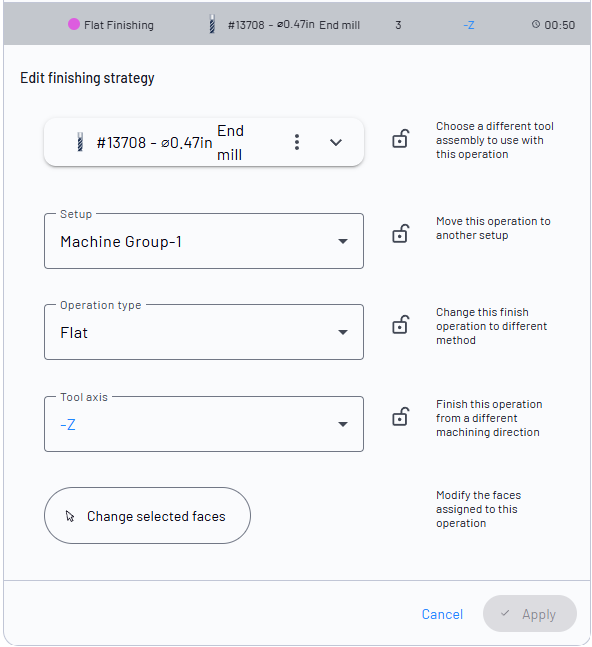This screenshot has width=592, height=647.
Task: Open the Tool axis -Z dropdown
Action: coord(204,424)
